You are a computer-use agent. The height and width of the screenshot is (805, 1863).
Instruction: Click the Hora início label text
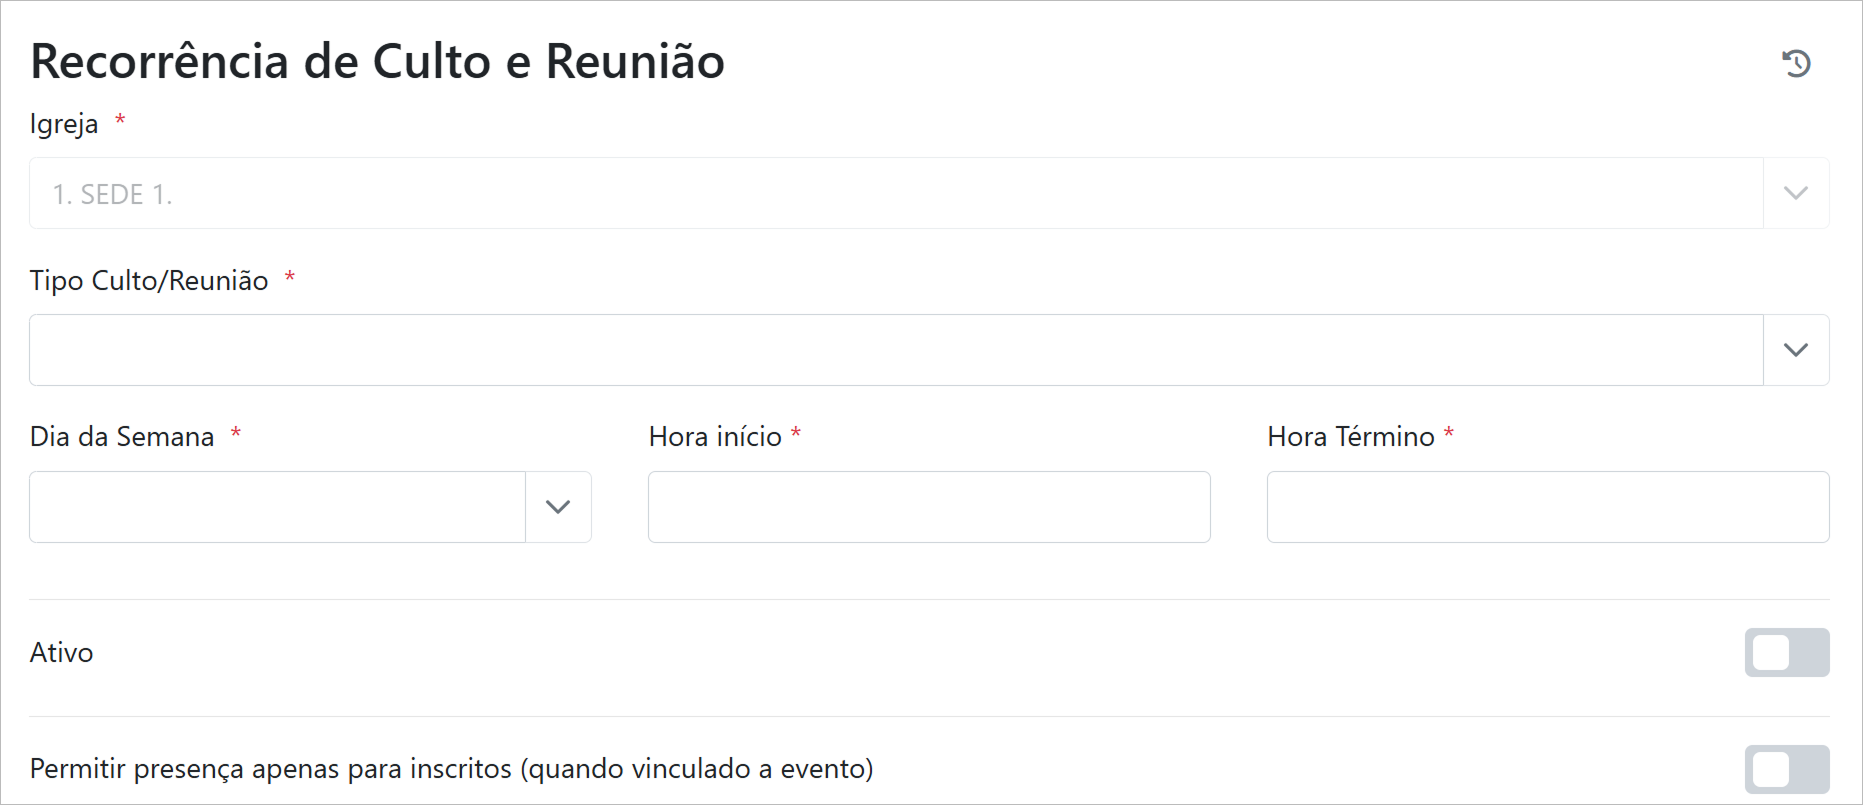pos(715,437)
